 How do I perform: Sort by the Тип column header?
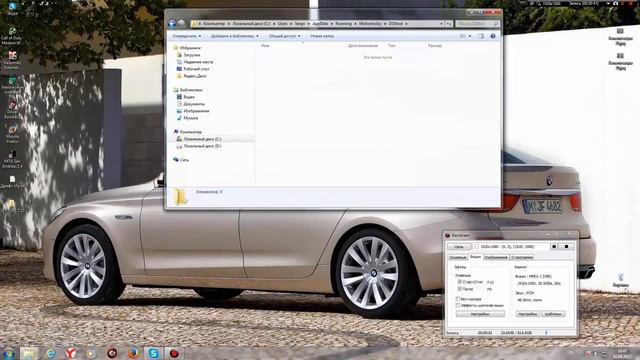coord(392,46)
